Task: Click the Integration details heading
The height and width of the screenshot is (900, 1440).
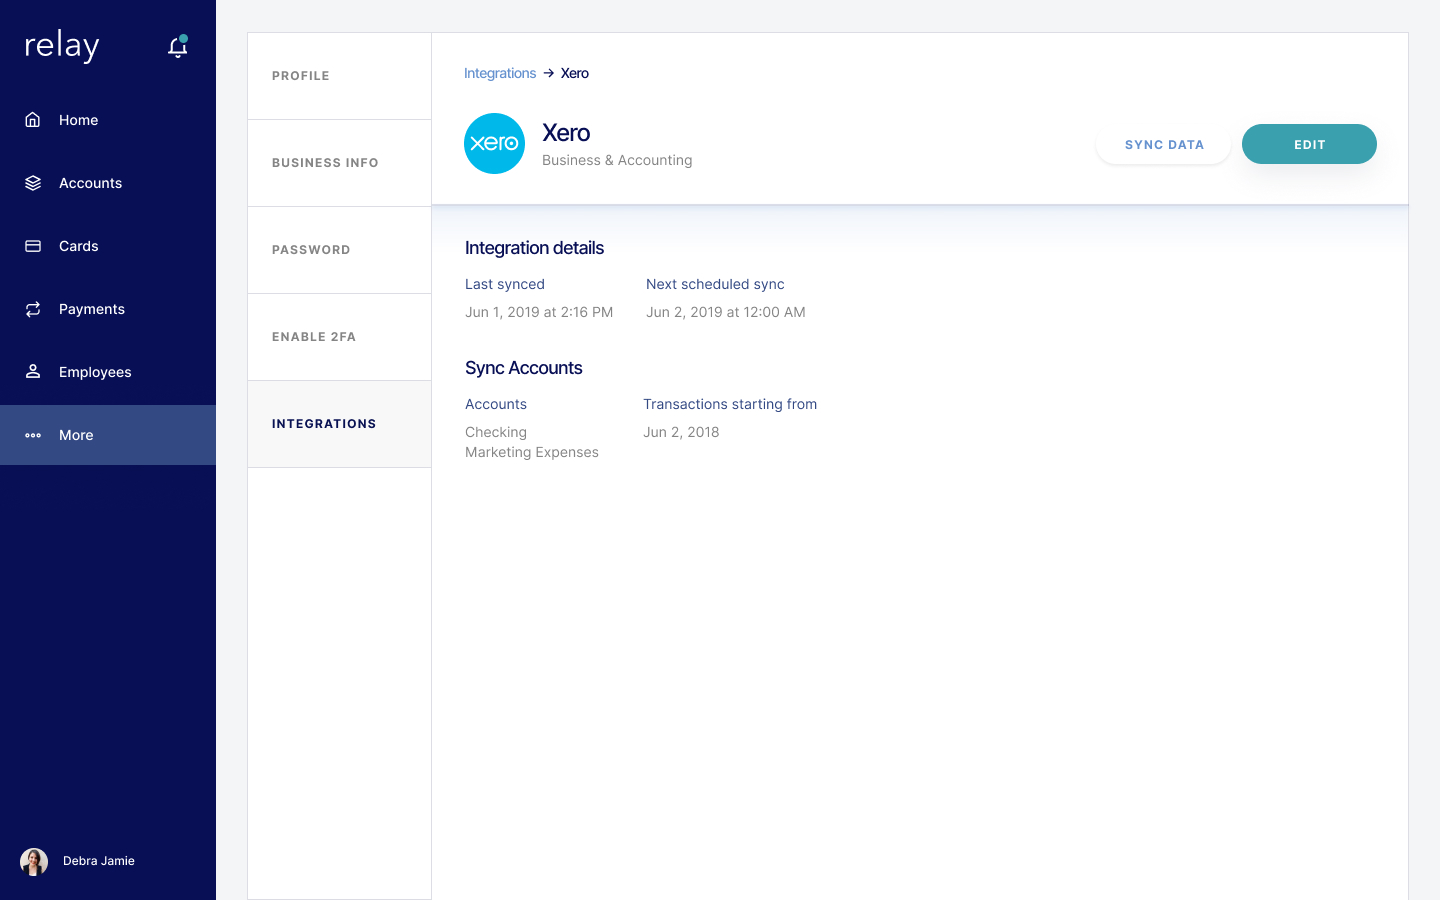Action: pyautogui.click(x=534, y=248)
